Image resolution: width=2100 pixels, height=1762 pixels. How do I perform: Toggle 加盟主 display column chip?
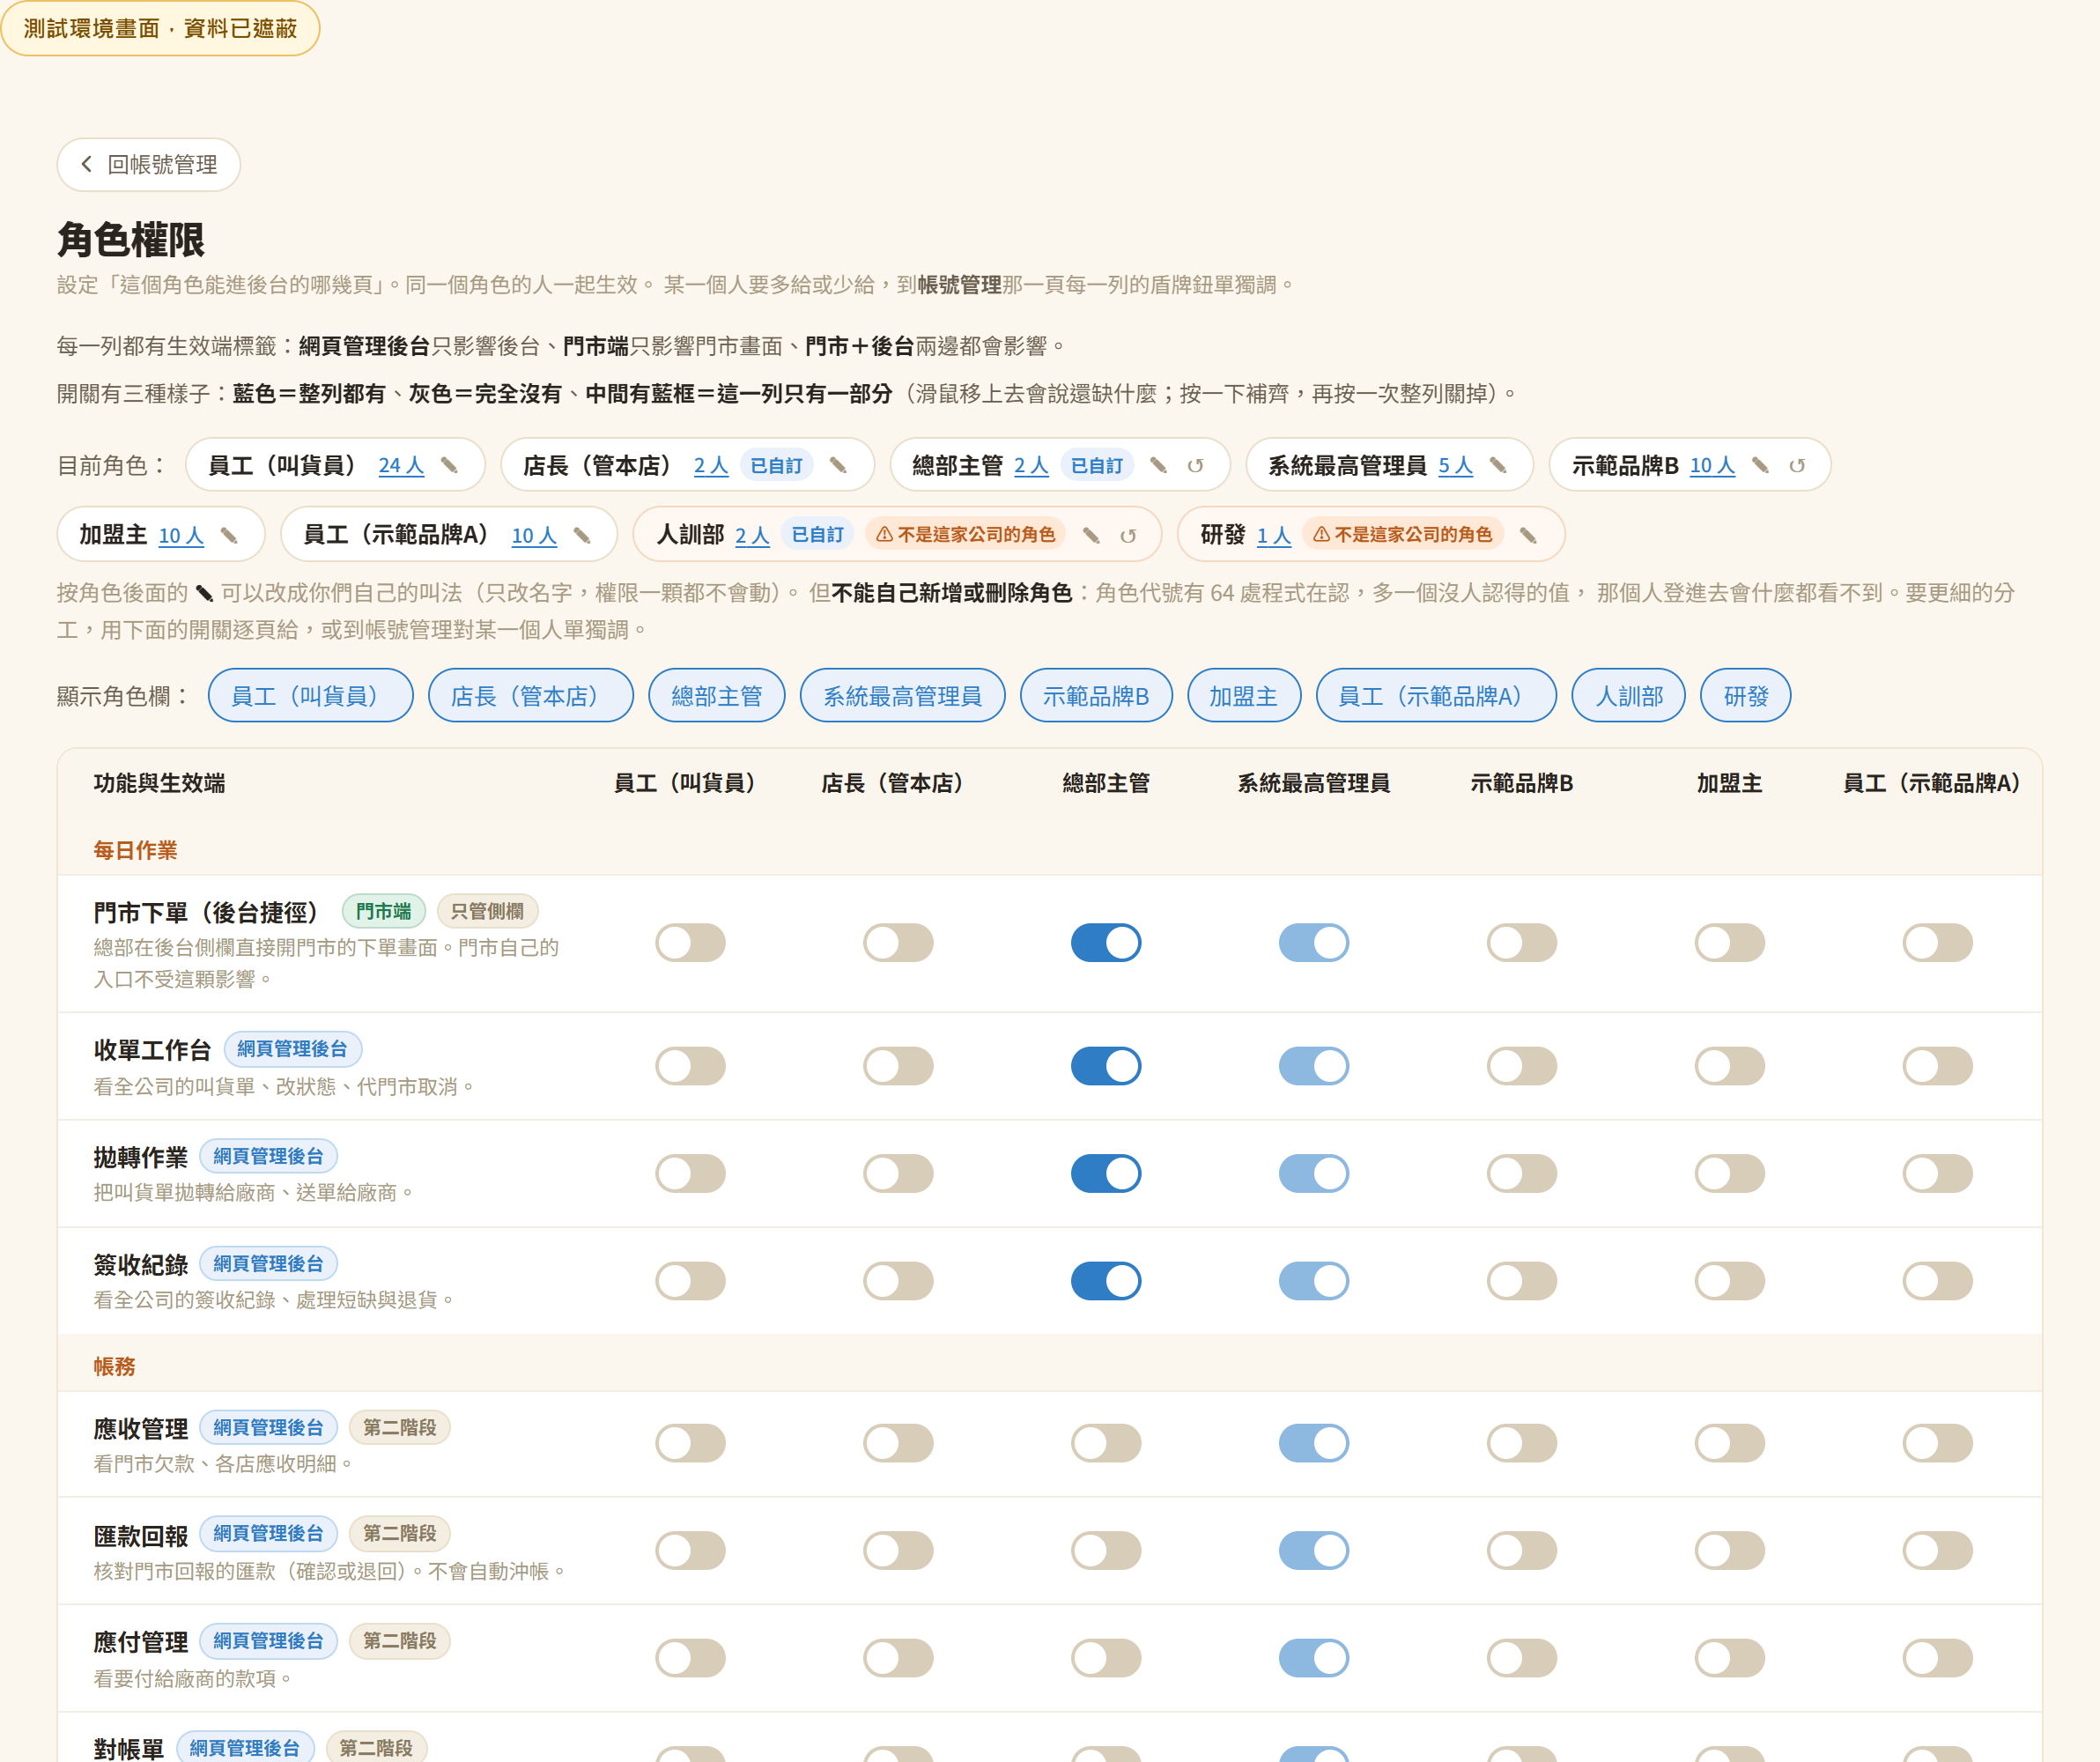(1244, 695)
